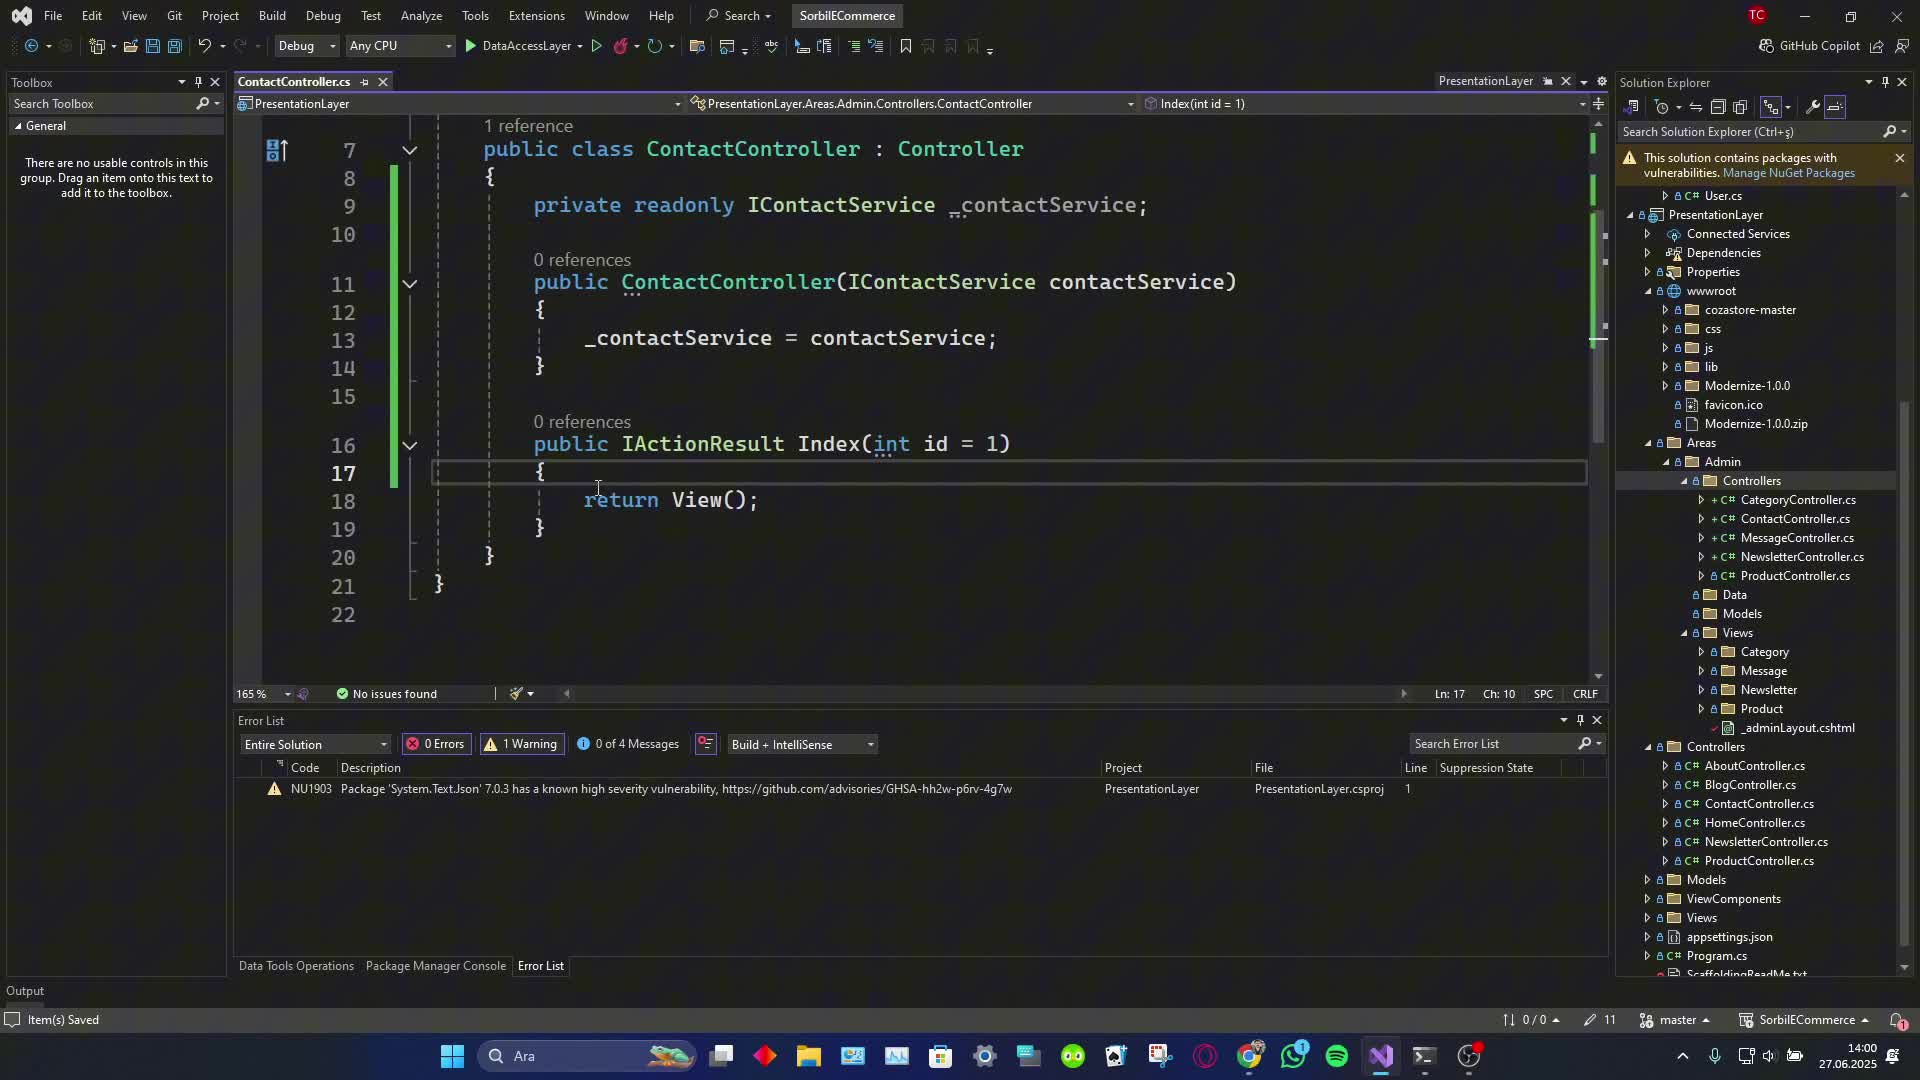Toggle auto-hide pin on Toolbox panel
Image resolution: width=1920 pixels, height=1080 pixels.
tap(198, 82)
